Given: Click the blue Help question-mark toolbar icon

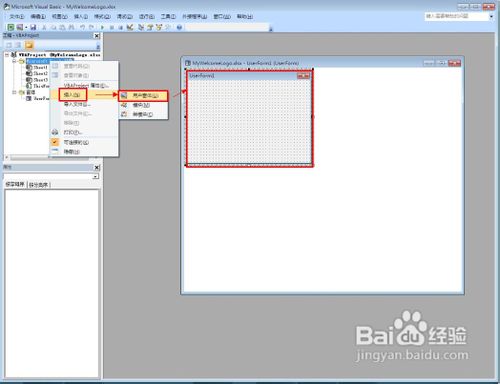Looking at the screenshot, I should pos(179,27).
